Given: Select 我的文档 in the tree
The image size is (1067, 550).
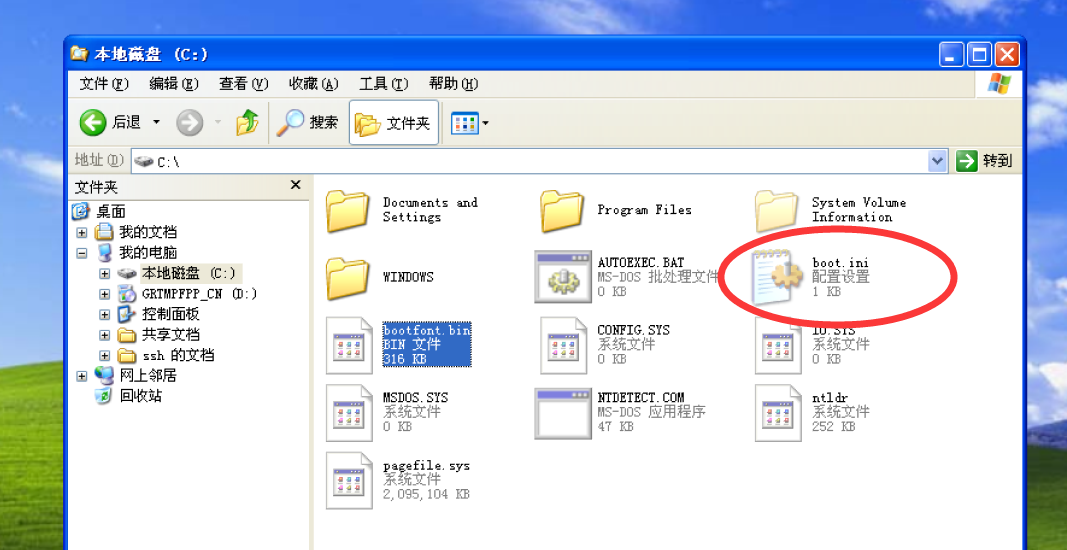Looking at the screenshot, I should (148, 232).
